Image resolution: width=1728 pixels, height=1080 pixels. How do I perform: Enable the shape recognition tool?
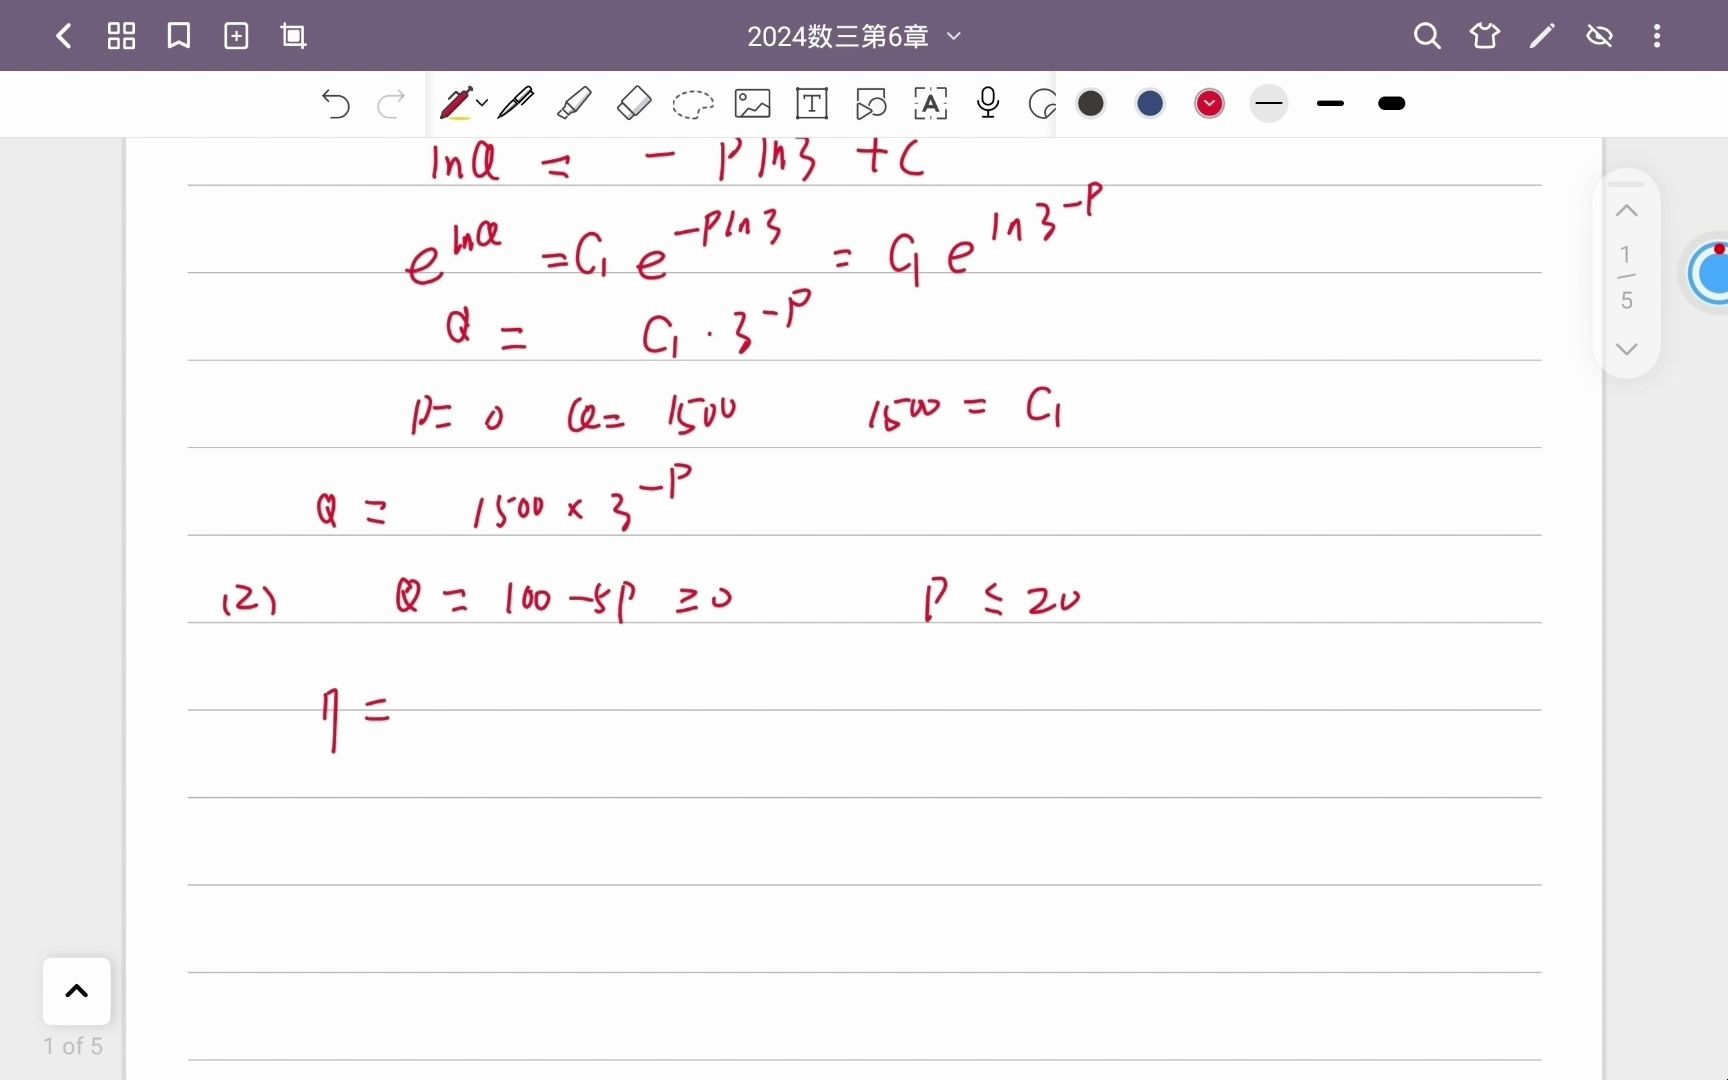[871, 103]
